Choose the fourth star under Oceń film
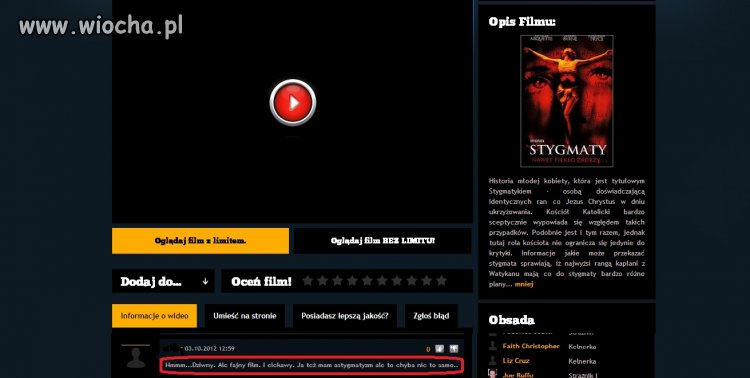Image resolution: width=750 pixels, height=378 pixels. (x=352, y=281)
